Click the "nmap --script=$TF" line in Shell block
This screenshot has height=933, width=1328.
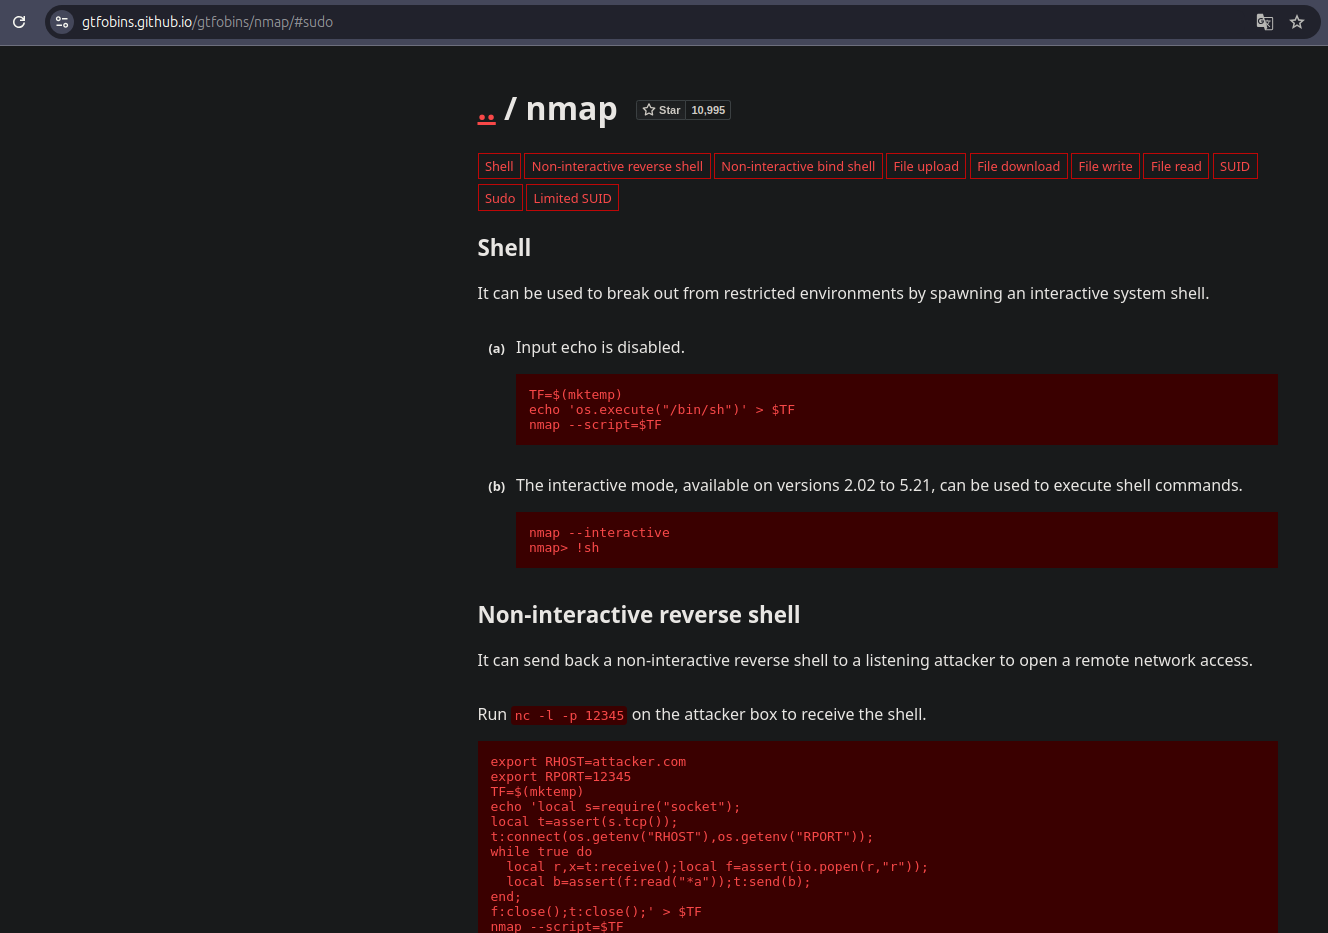[595, 425]
